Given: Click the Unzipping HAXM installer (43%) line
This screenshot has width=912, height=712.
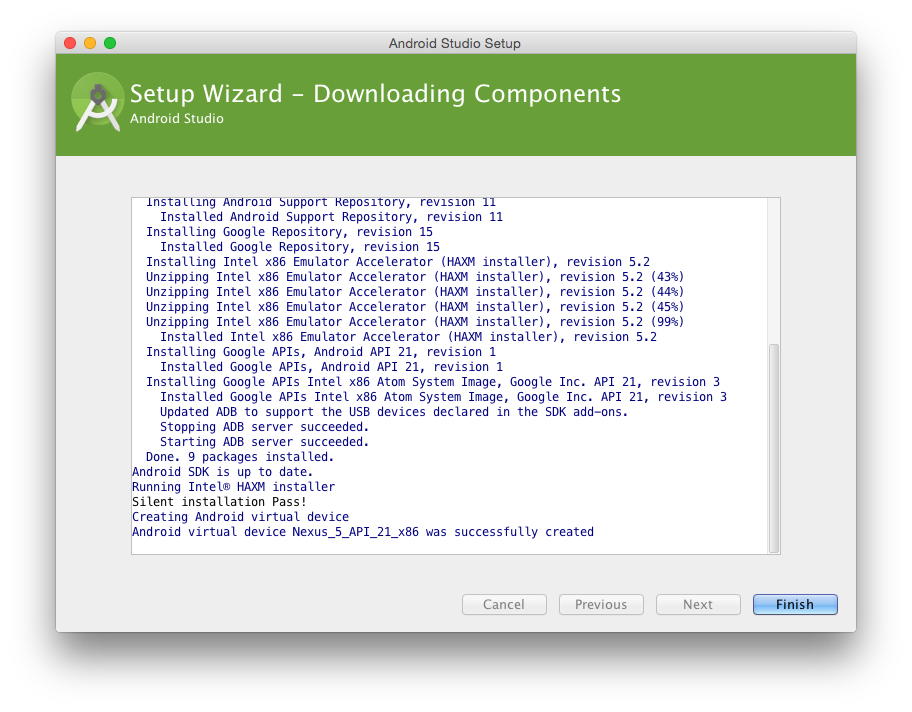Looking at the screenshot, I should tap(415, 276).
